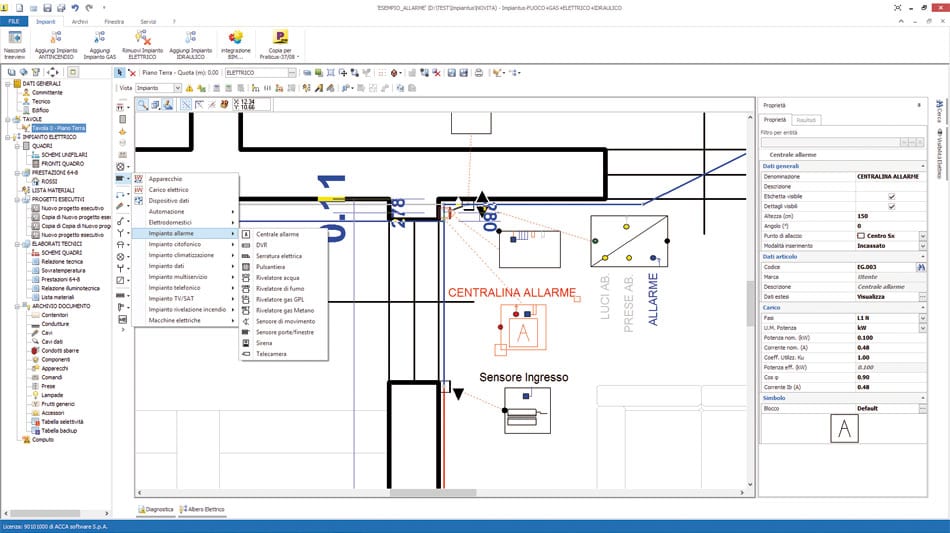
Task: Click the Carico elettrico icon in the menu
Action: tap(139, 190)
